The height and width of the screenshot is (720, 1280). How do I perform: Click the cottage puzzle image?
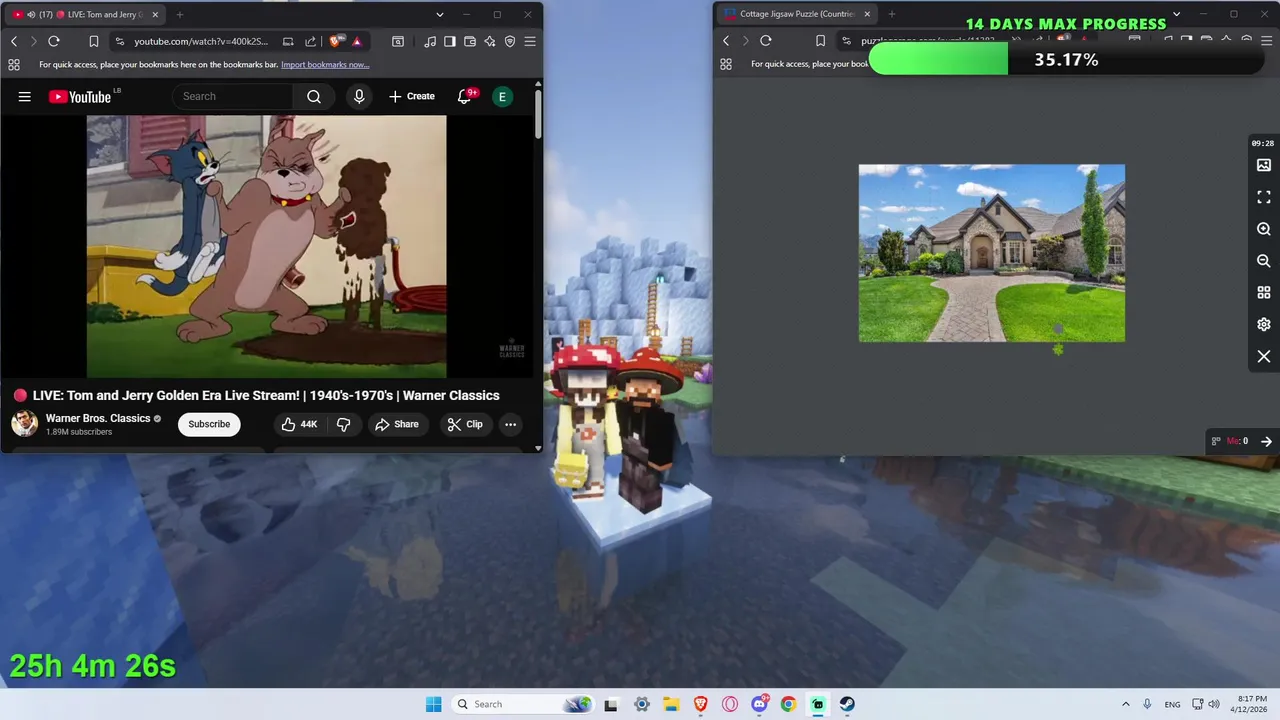(992, 253)
